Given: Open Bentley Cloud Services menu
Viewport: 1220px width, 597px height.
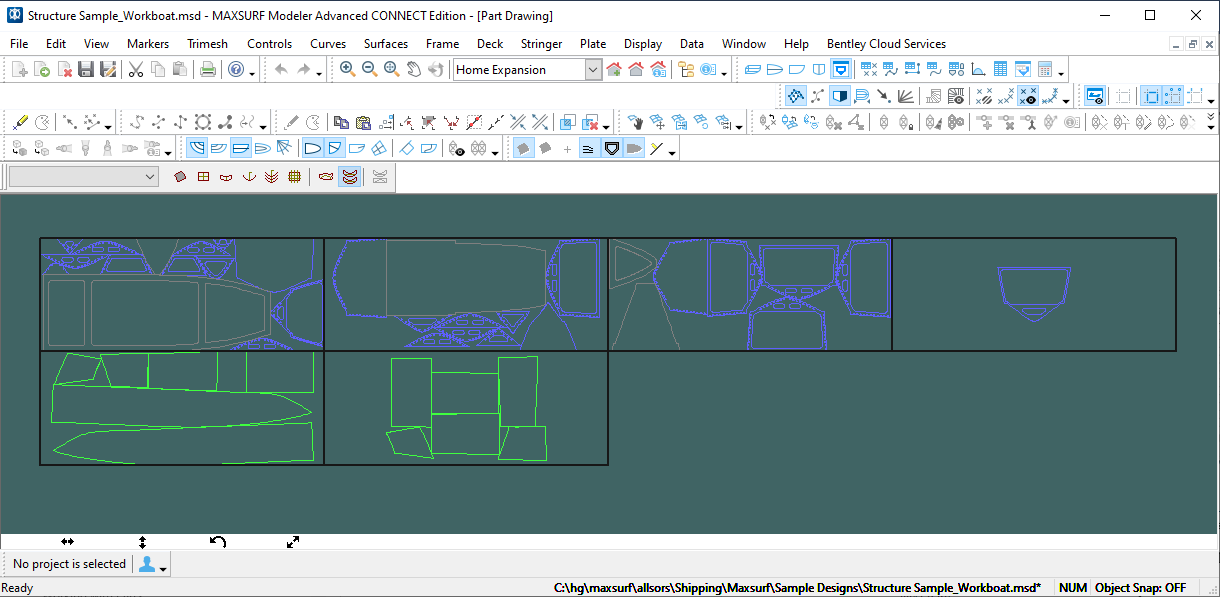Looking at the screenshot, I should click(x=885, y=44).
